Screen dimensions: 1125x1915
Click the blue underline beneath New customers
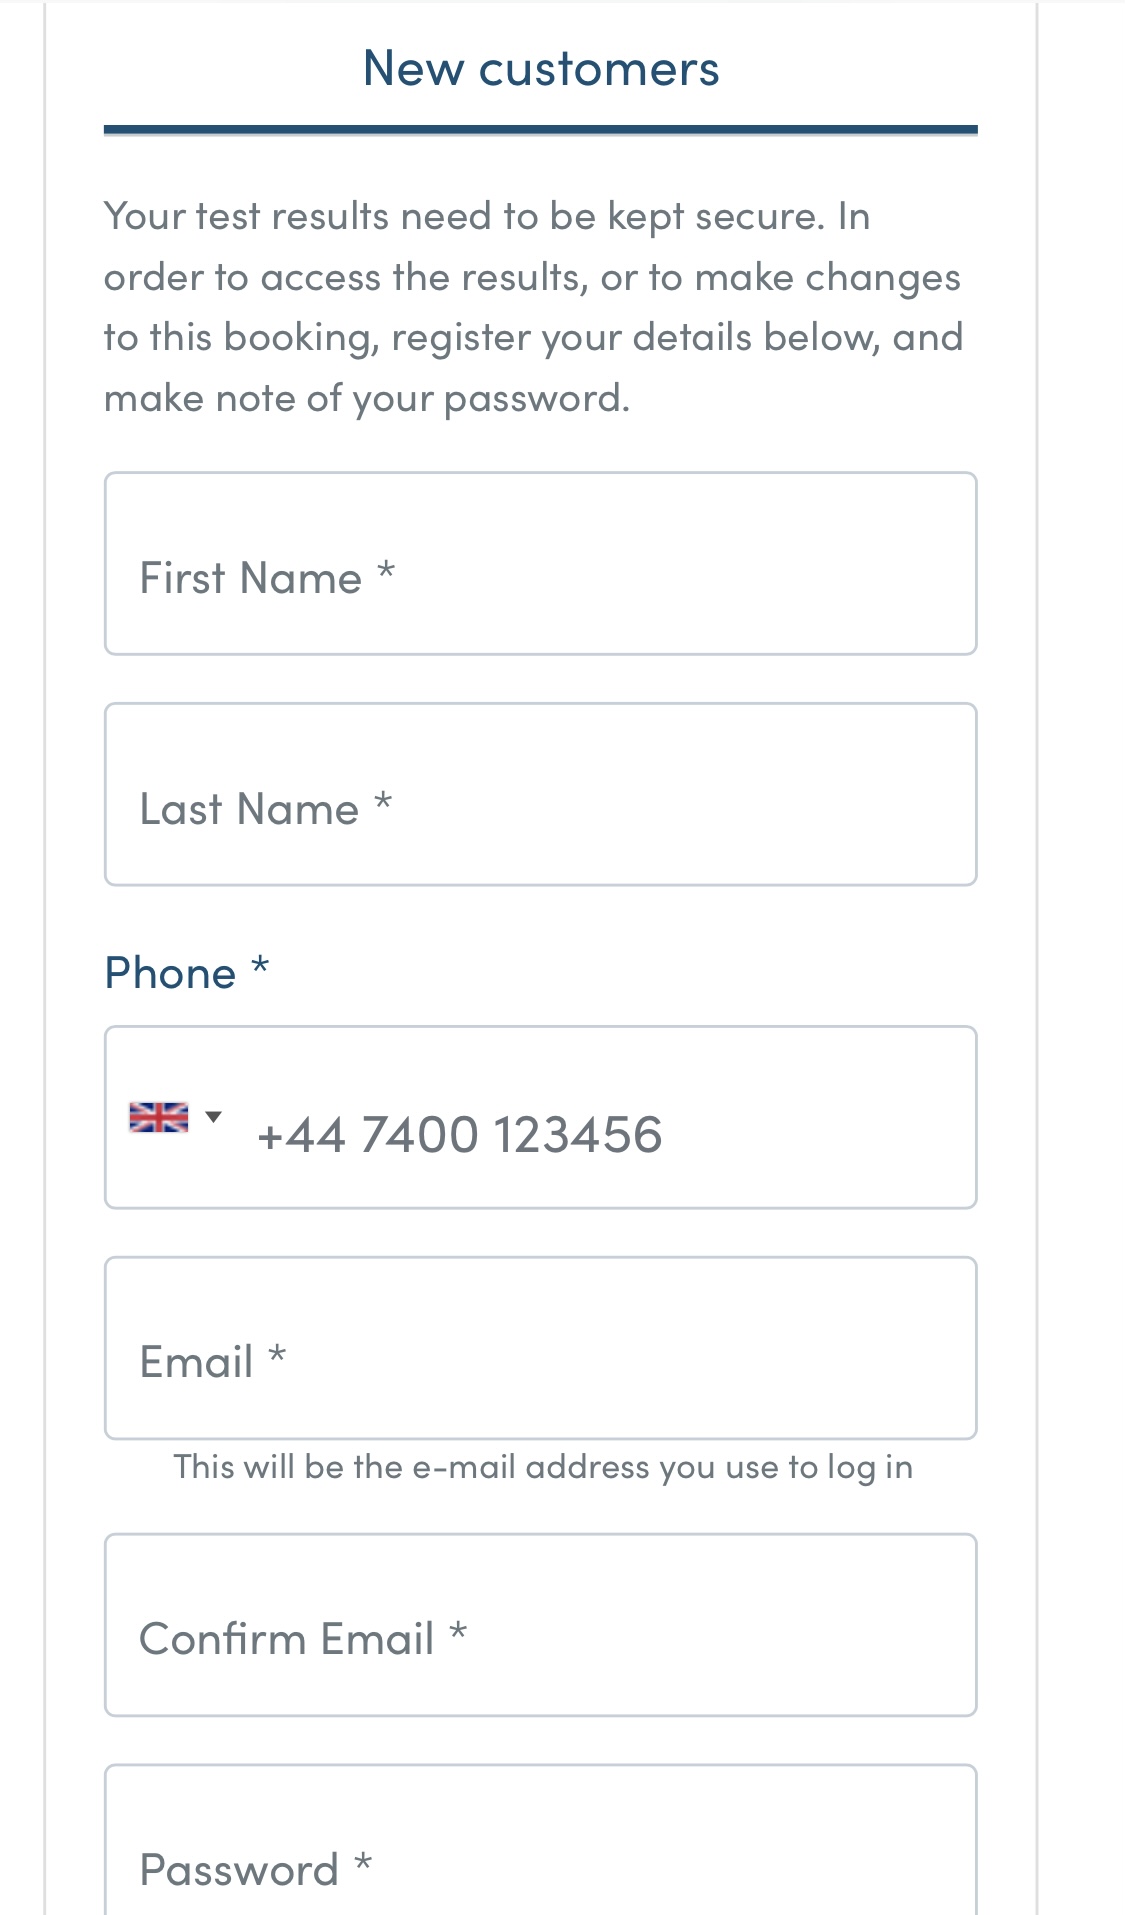click(x=540, y=129)
